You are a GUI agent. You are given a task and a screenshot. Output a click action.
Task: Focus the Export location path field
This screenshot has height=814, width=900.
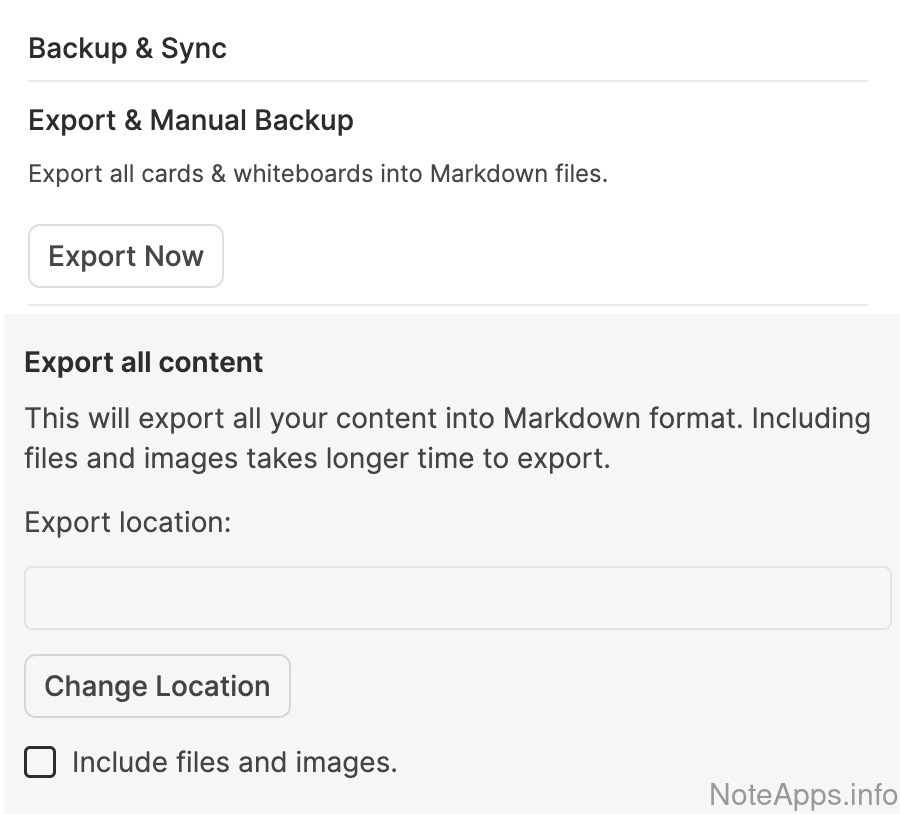click(457, 598)
